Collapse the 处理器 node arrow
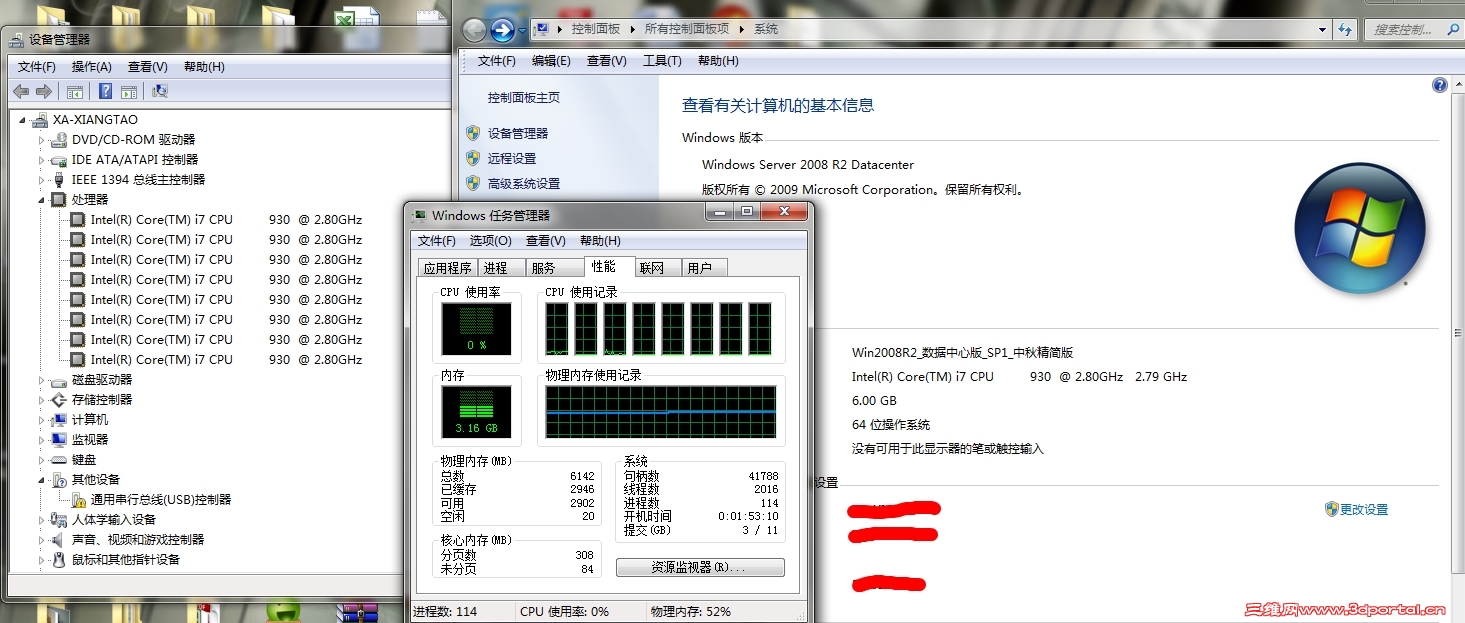 tap(42, 200)
